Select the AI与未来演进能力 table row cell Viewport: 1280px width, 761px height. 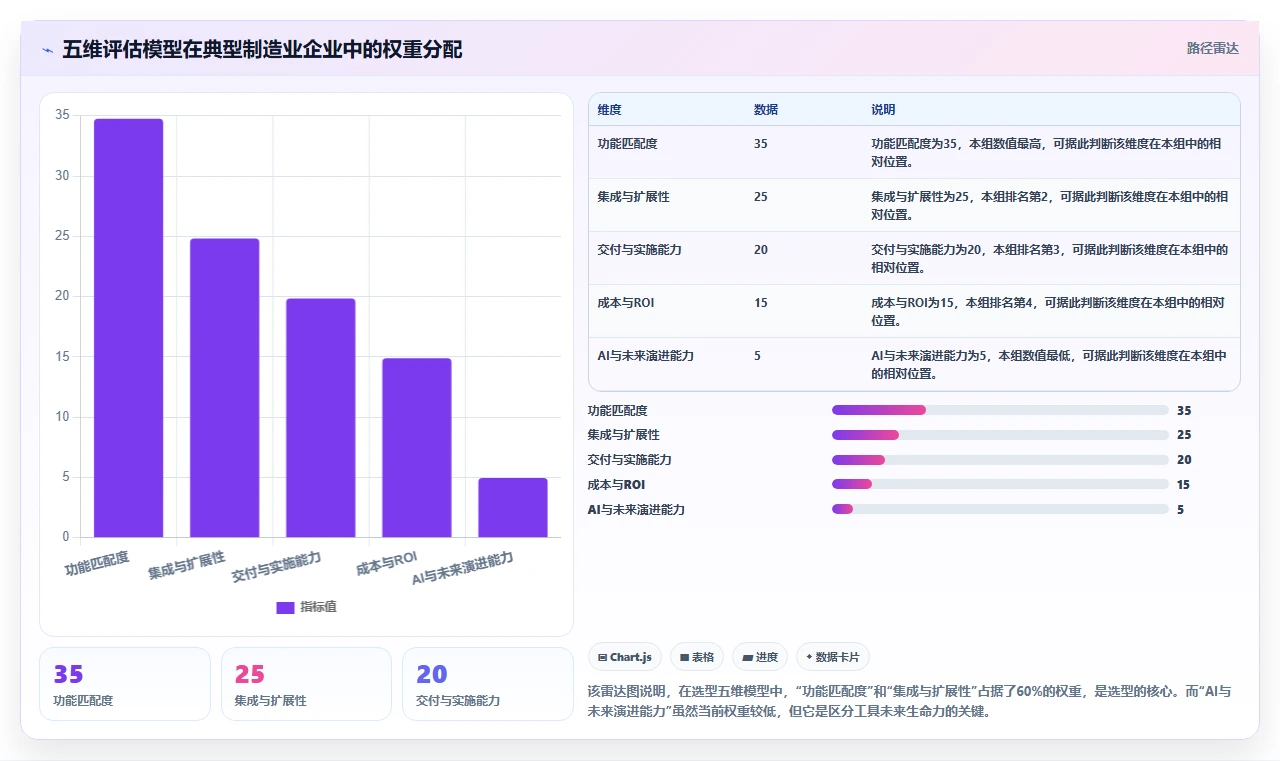(x=645, y=356)
